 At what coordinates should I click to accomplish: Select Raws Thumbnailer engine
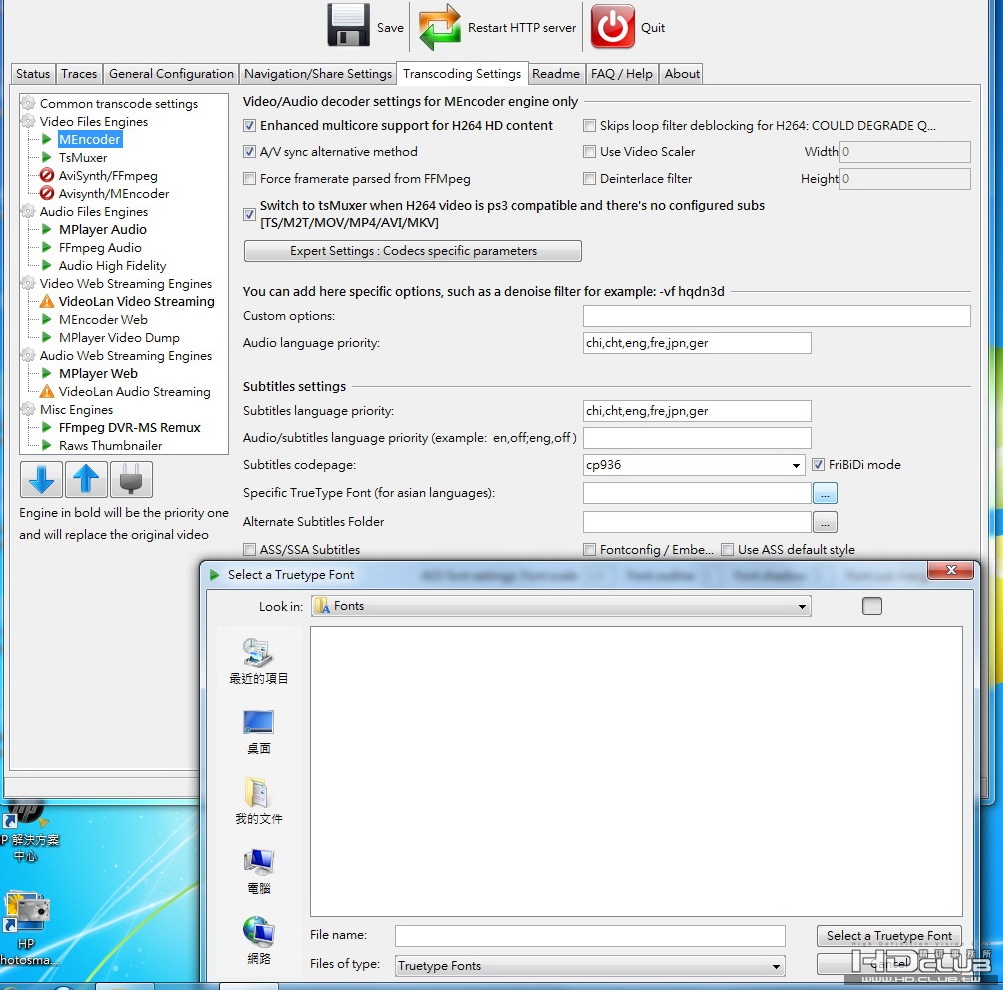(110, 445)
